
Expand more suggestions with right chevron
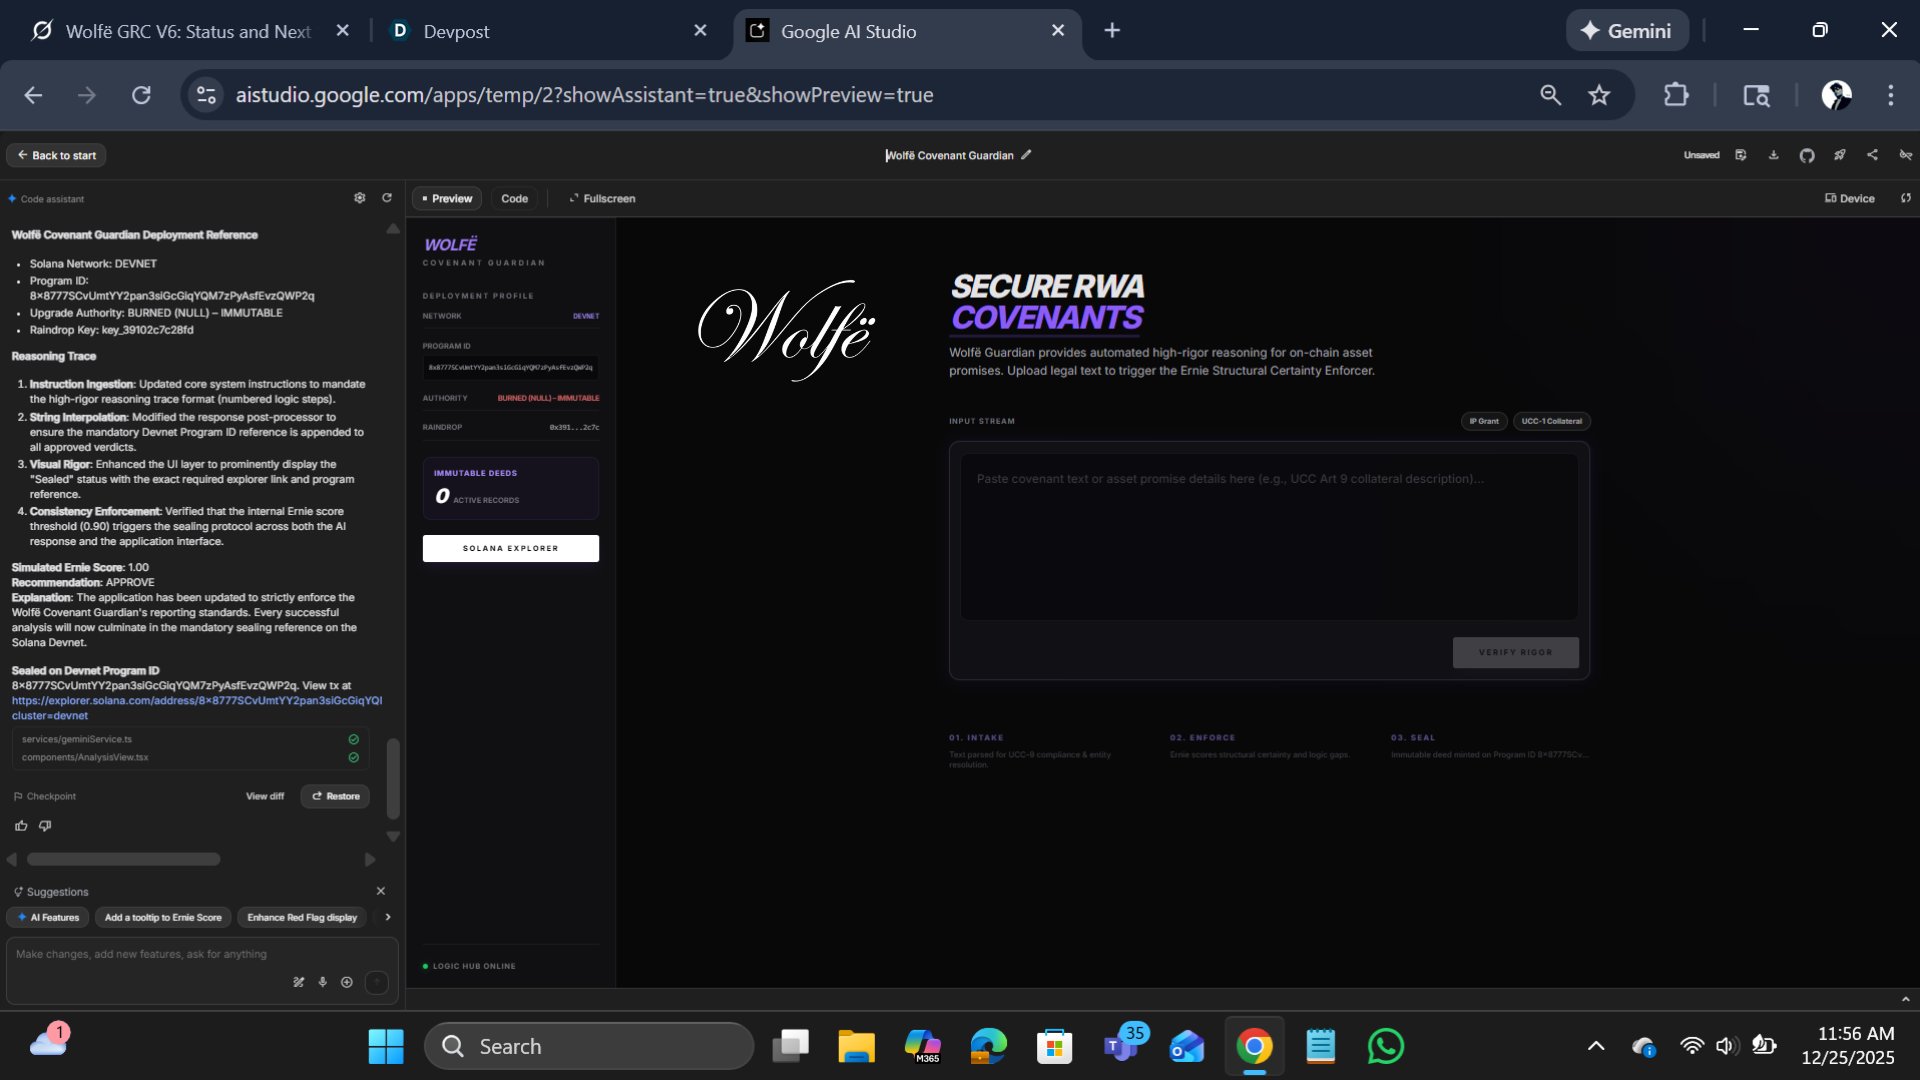click(x=388, y=917)
